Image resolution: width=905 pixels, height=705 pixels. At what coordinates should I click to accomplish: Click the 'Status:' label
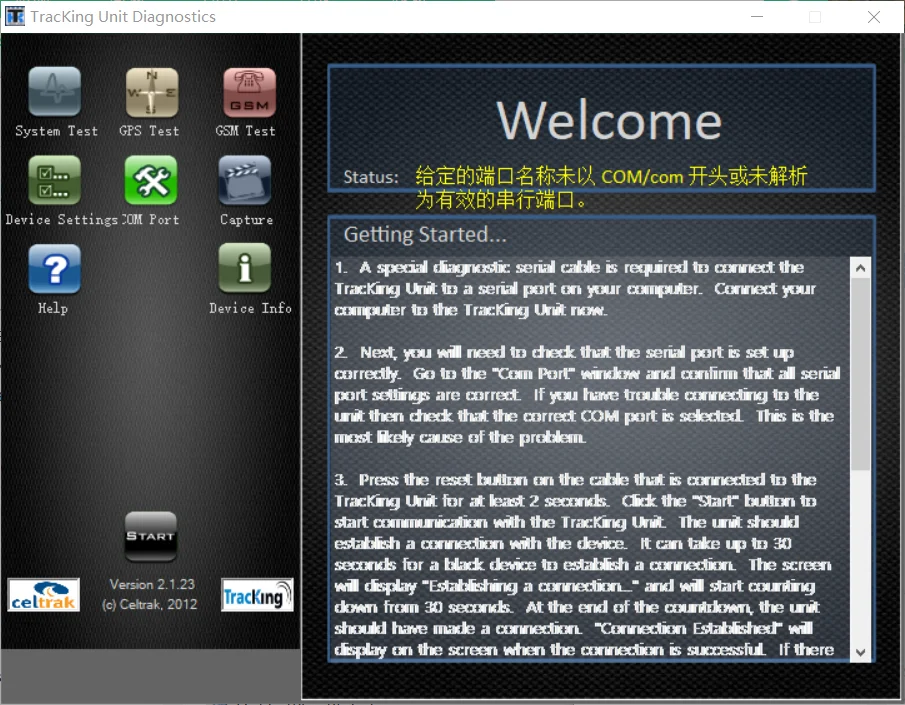pyautogui.click(x=371, y=177)
